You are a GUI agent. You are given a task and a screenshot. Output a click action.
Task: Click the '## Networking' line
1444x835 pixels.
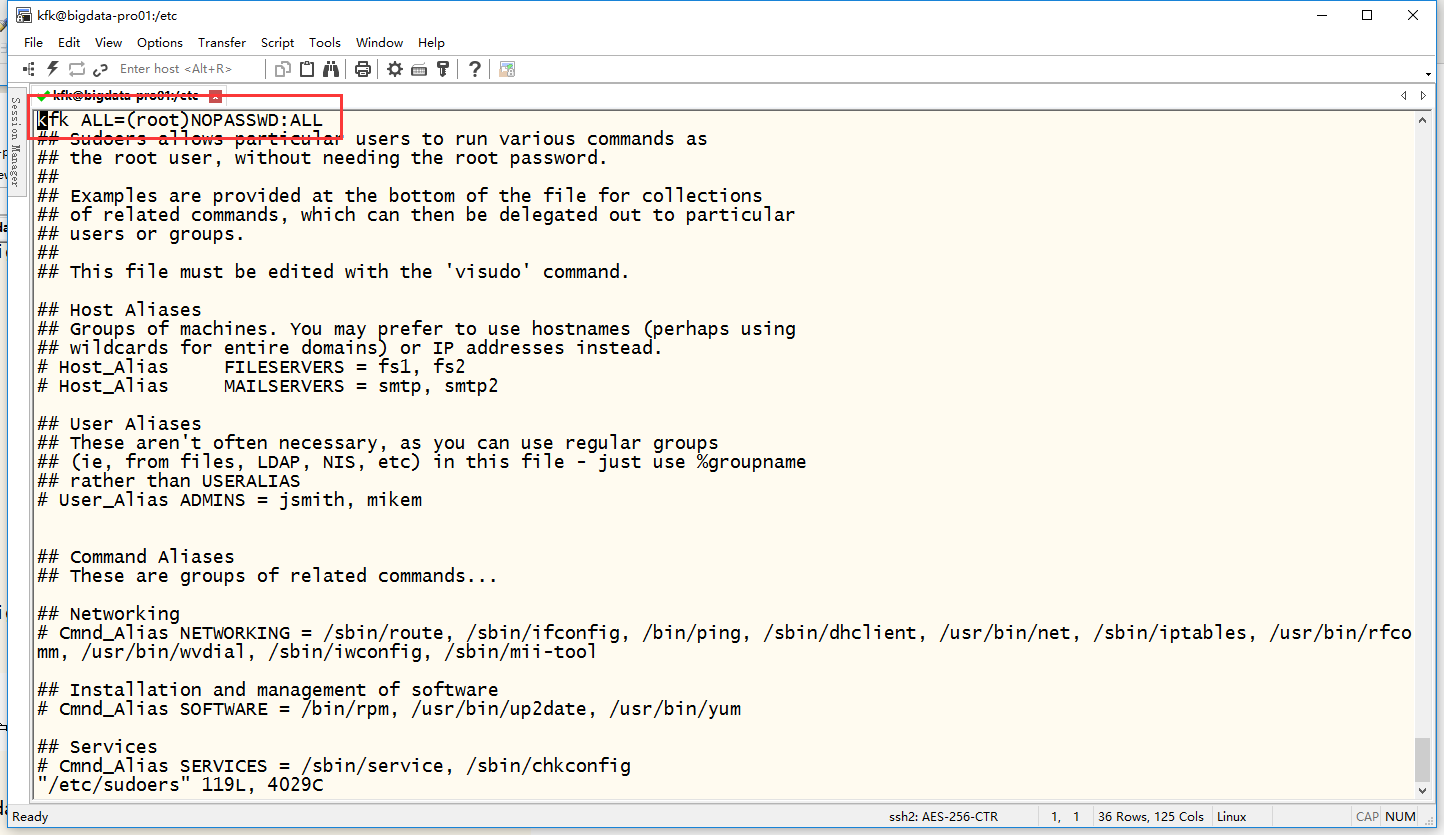[x=108, y=614]
